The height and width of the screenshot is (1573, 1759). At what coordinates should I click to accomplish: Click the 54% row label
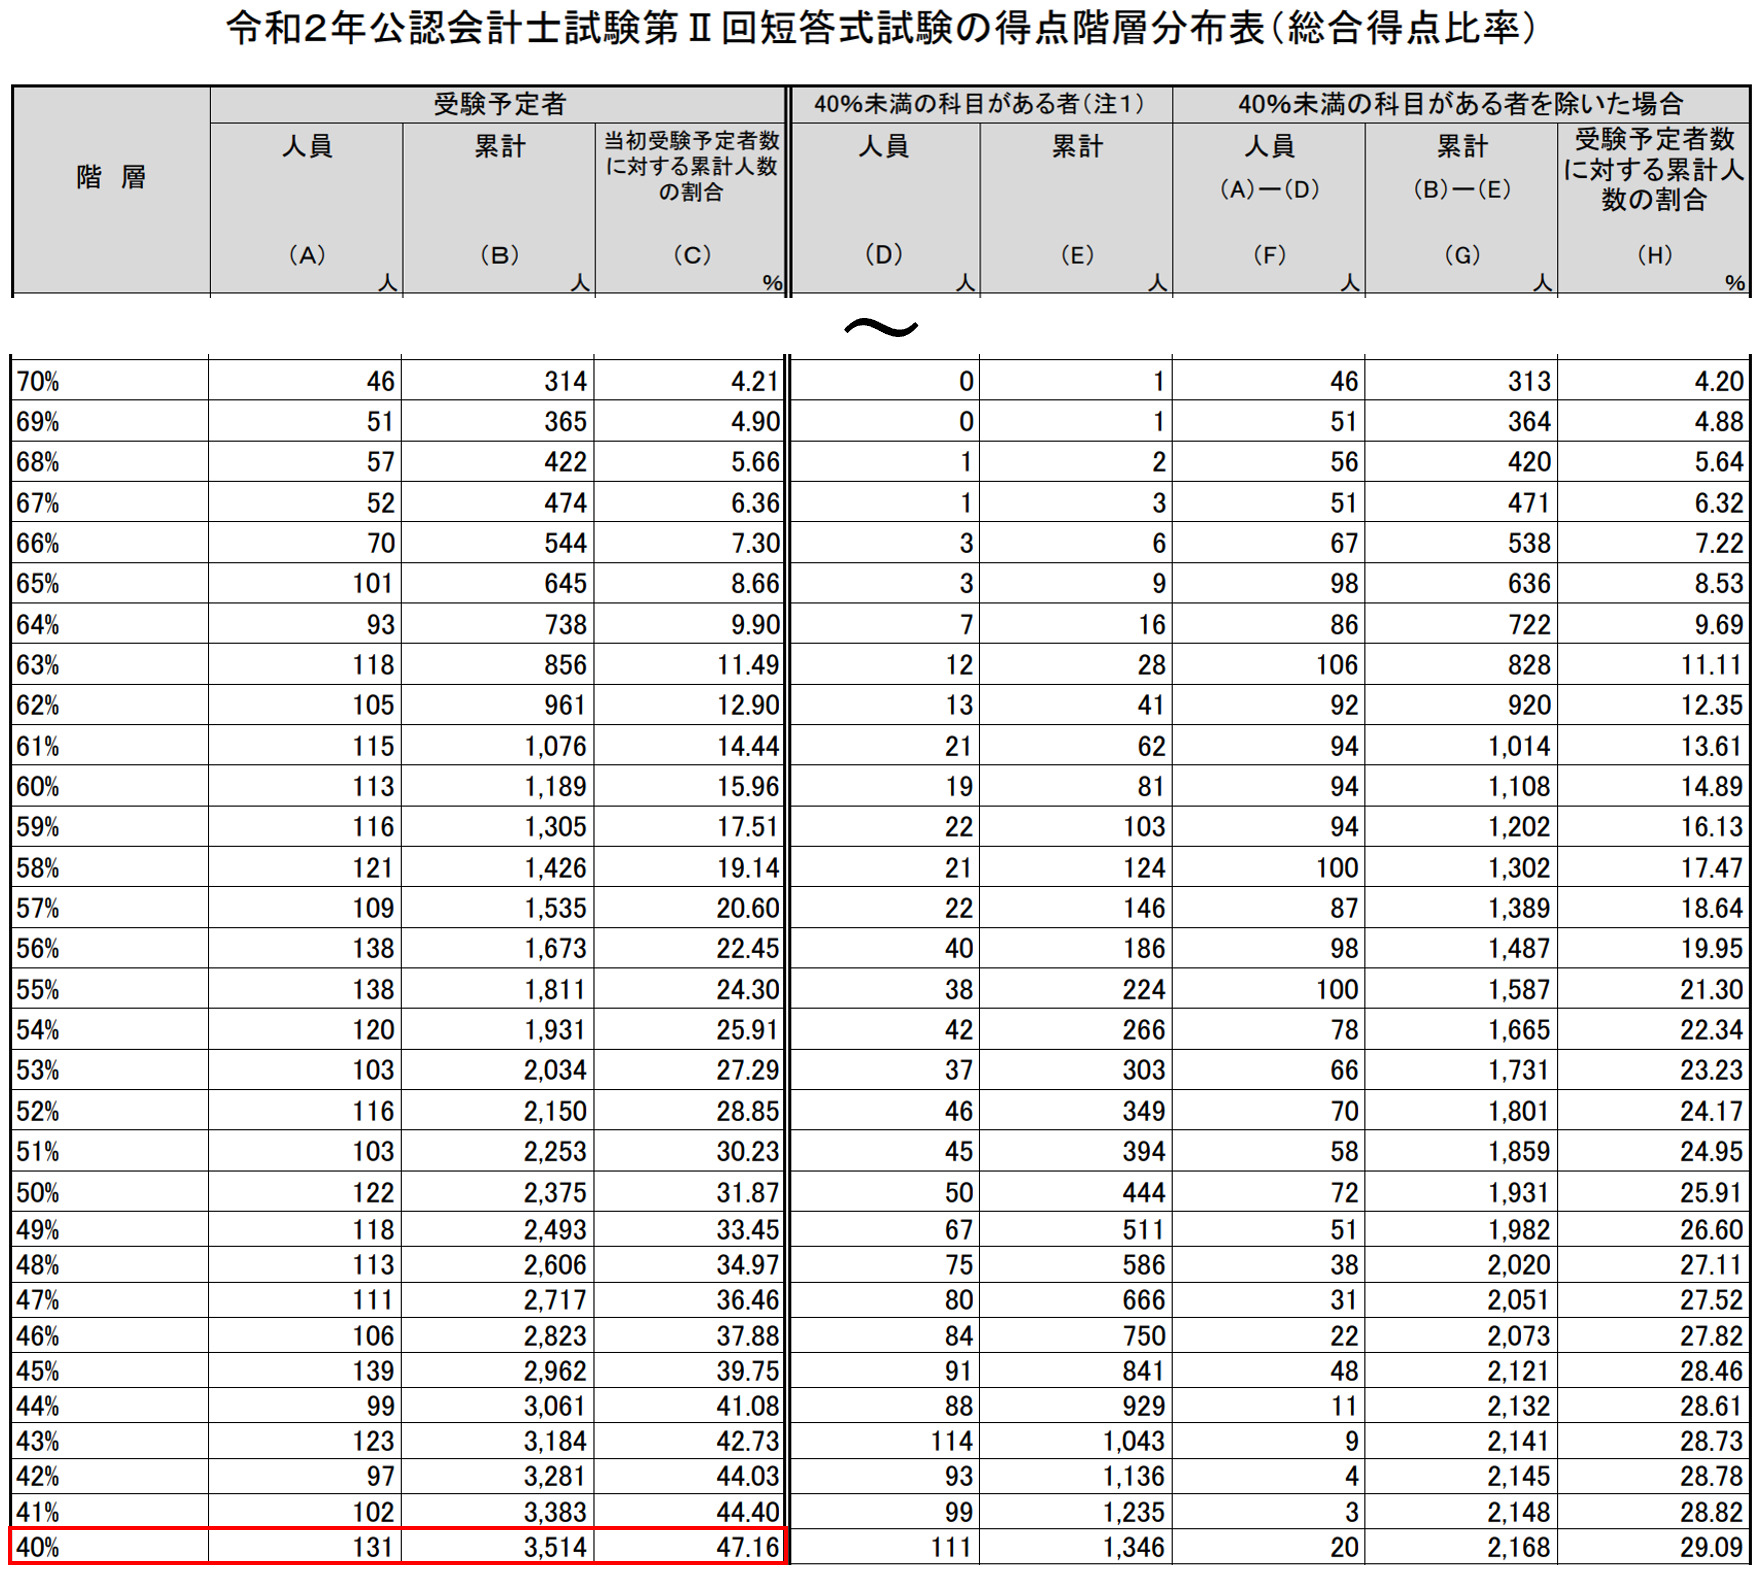(38, 1030)
